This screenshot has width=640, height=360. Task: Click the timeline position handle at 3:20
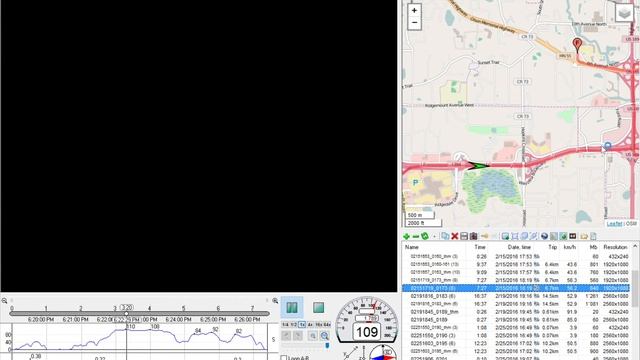pyautogui.click(x=127, y=313)
